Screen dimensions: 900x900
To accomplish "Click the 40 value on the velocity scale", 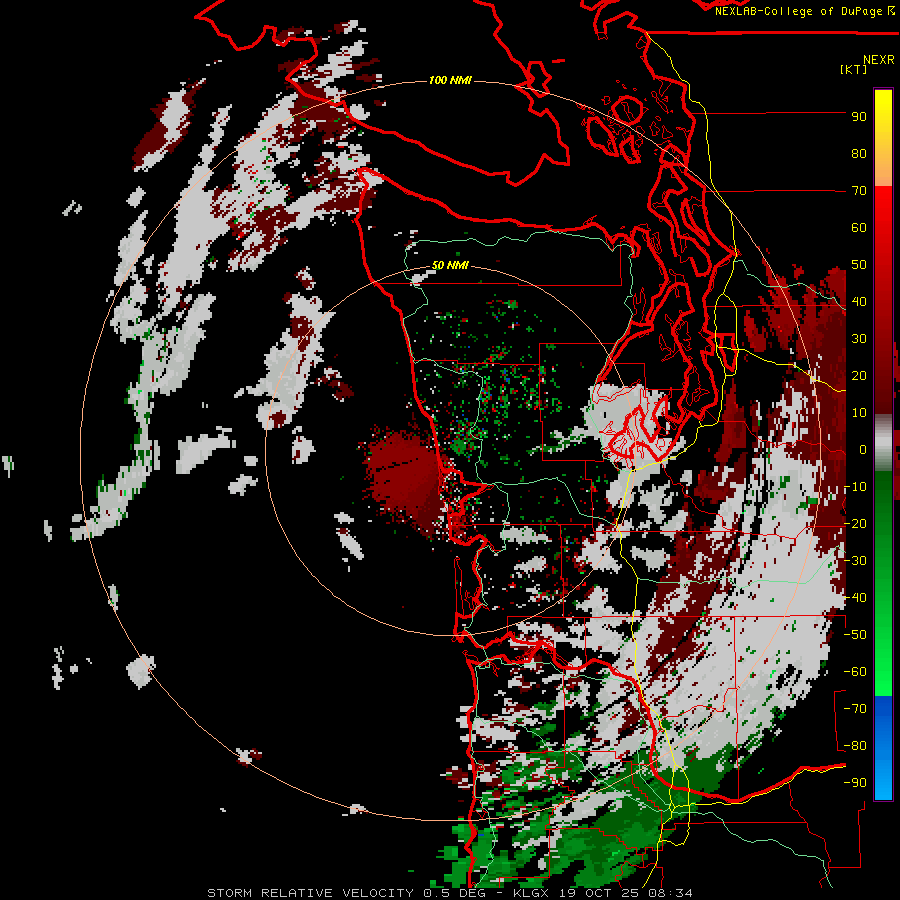I will tap(859, 301).
